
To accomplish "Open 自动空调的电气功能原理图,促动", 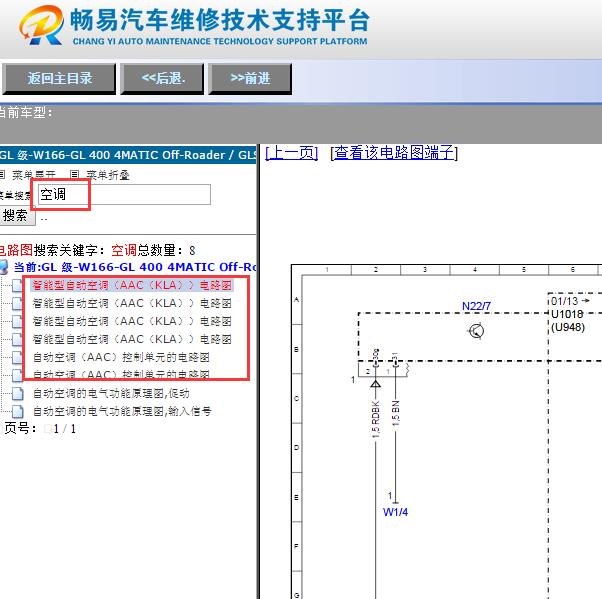I will pos(111,394).
